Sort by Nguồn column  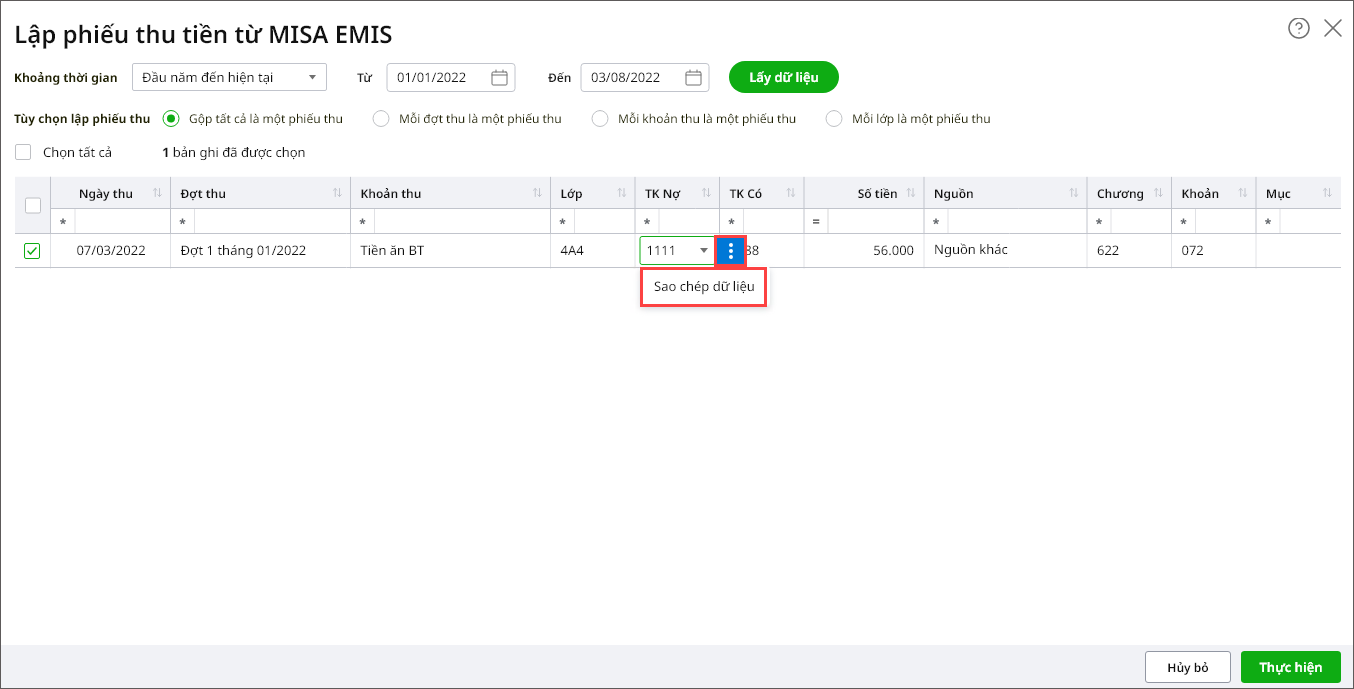click(x=1074, y=193)
